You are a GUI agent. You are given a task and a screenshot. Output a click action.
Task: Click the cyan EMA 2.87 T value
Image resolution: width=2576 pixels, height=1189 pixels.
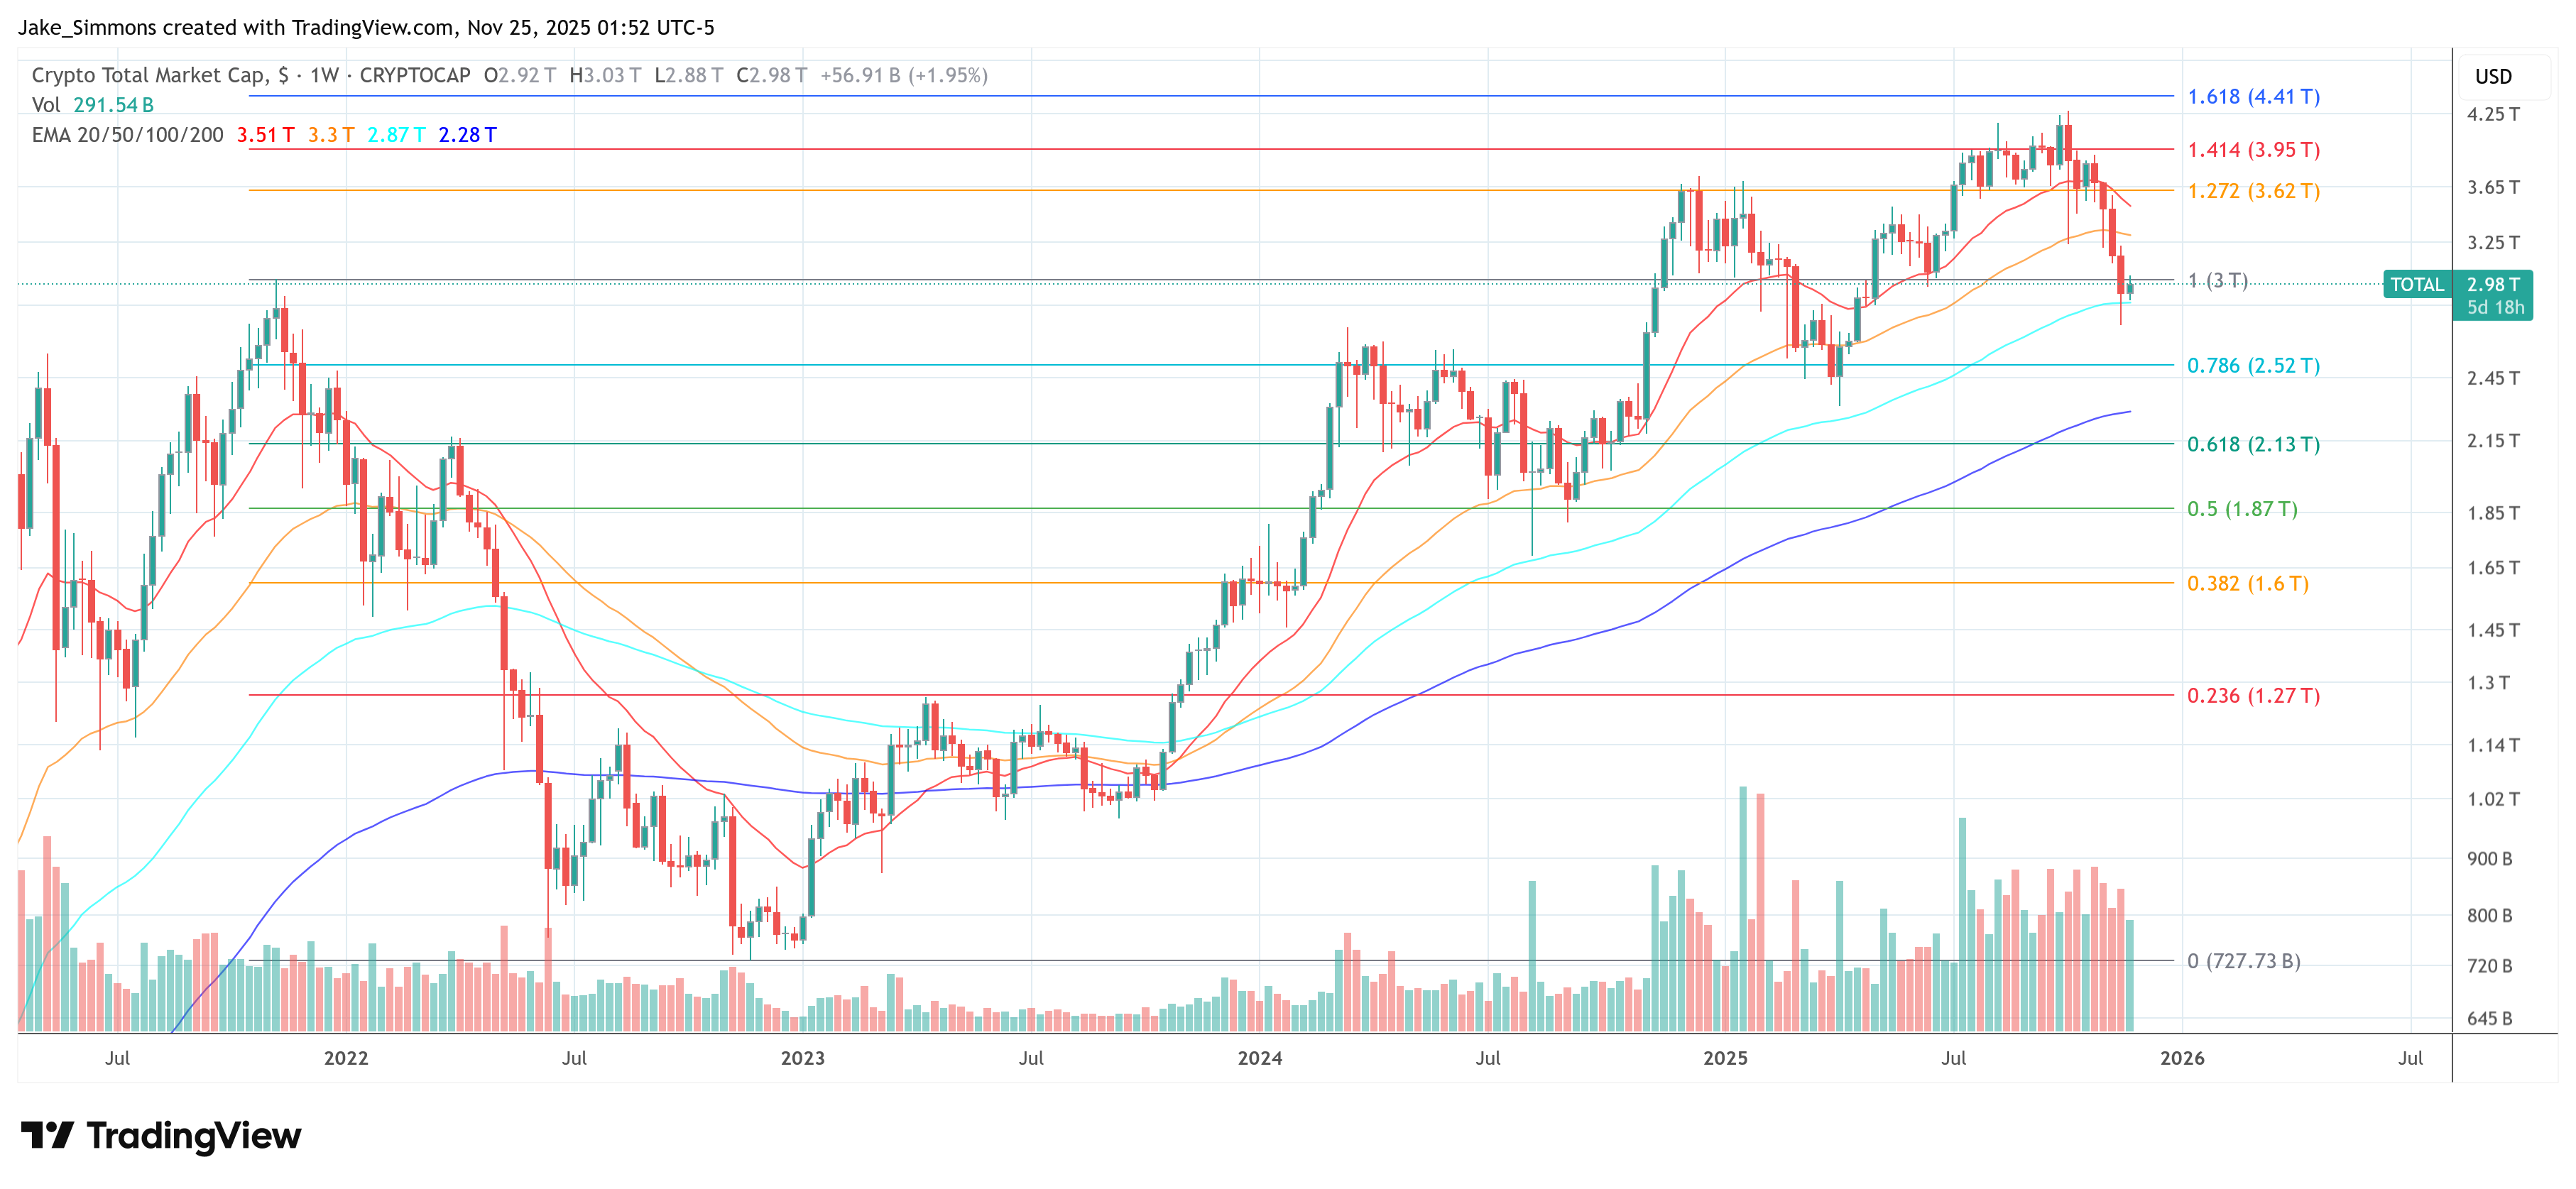(396, 135)
